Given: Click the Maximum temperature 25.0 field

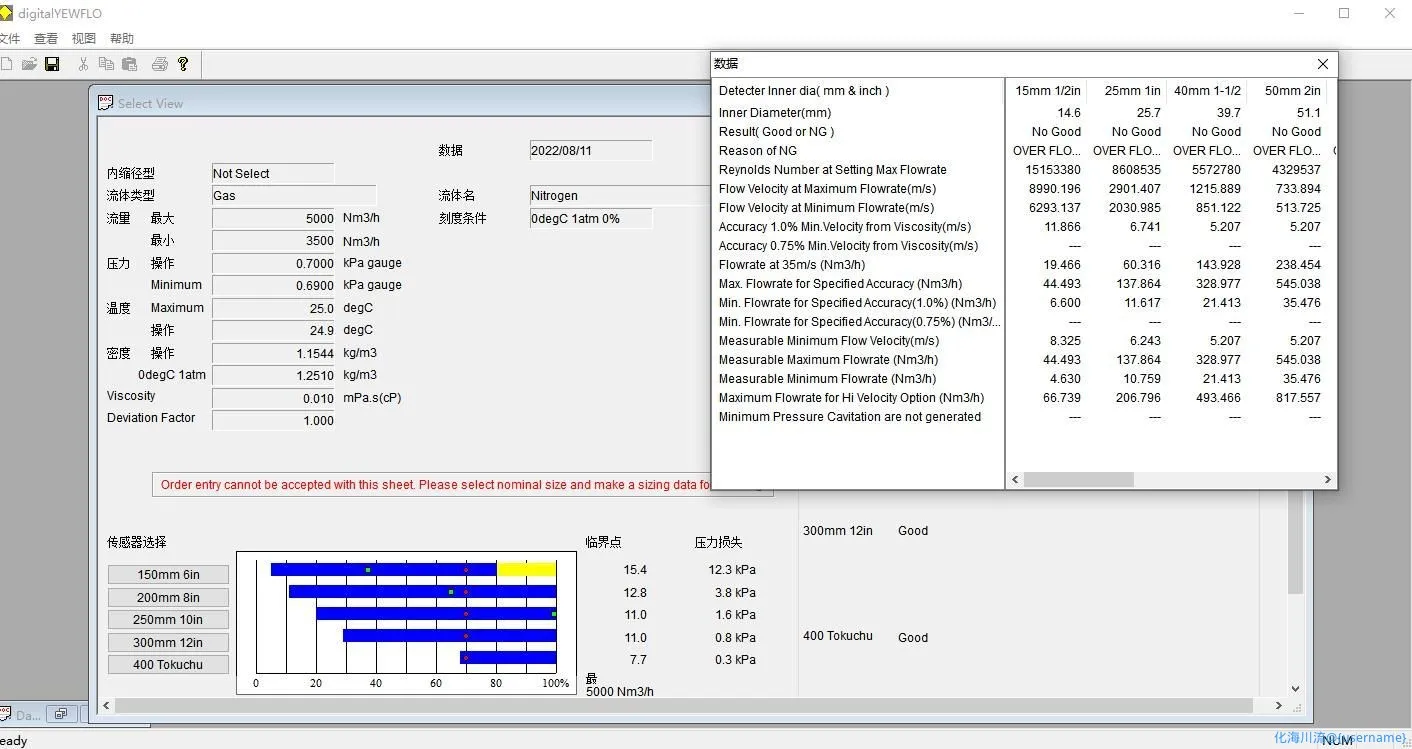Looking at the screenshot, I should coord(274,308).
